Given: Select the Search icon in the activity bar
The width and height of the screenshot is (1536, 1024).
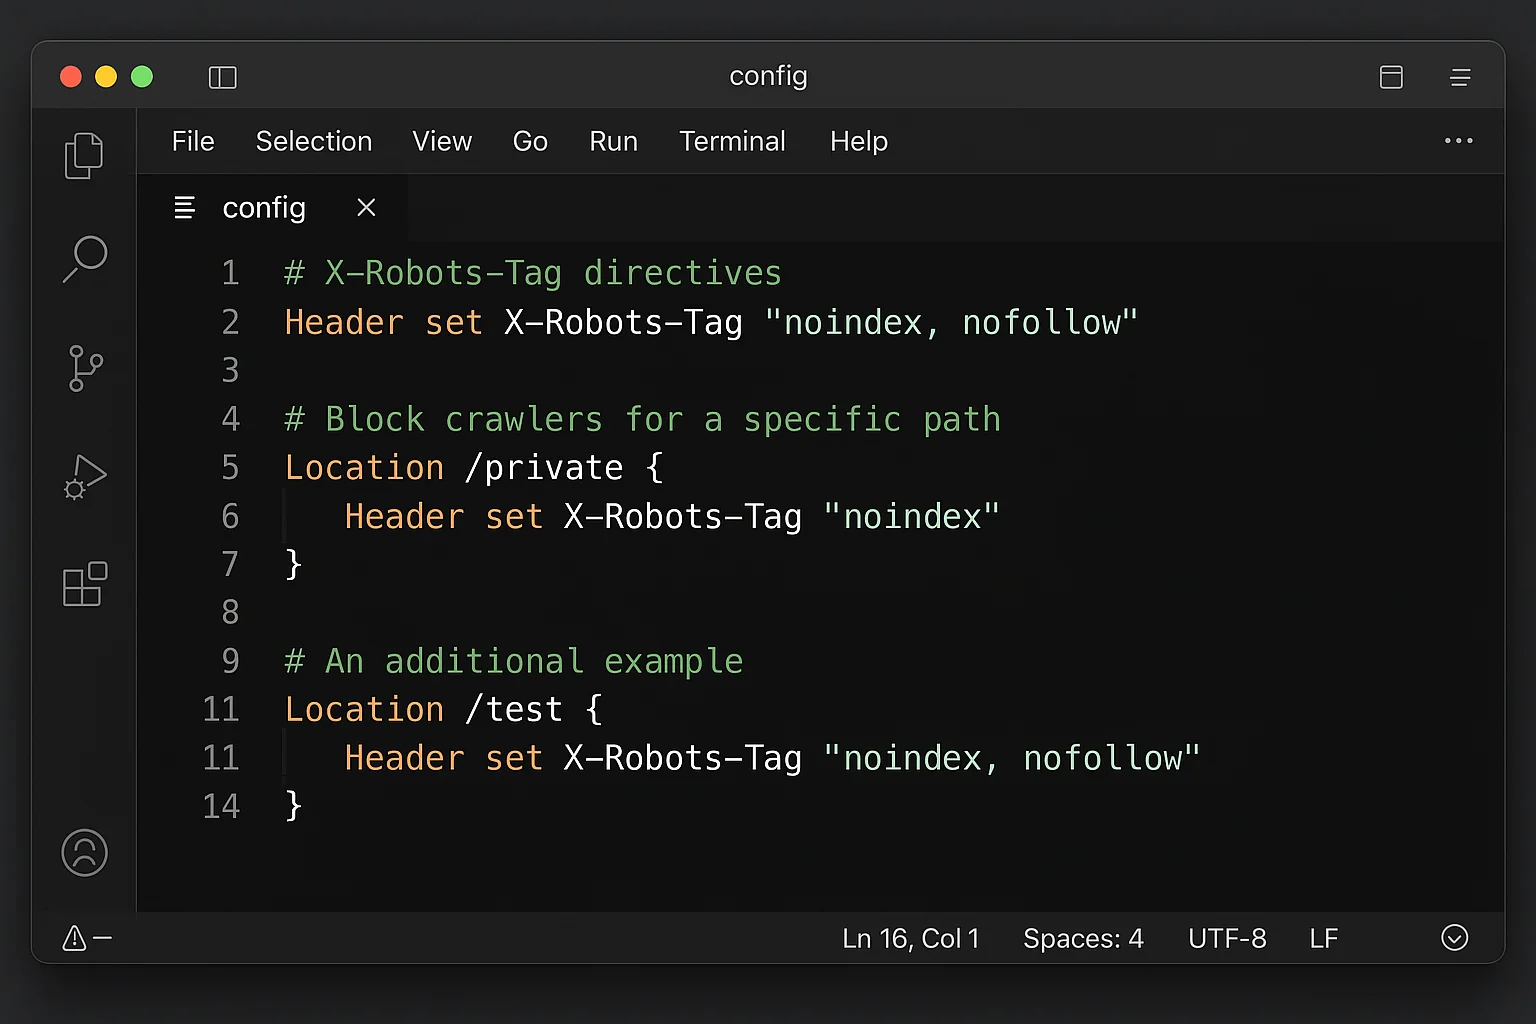Looking at the screenshot, I should pyautogui.click(x=84, y=259).
